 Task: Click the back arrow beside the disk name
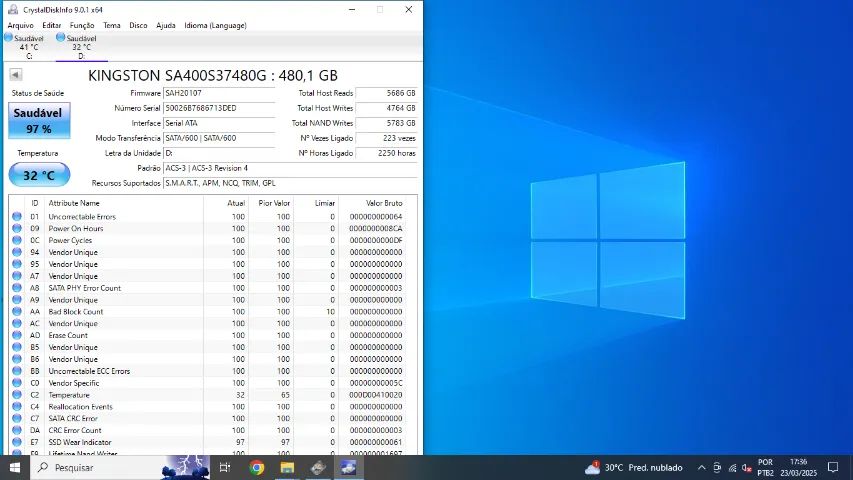click(x=16, y=75)
